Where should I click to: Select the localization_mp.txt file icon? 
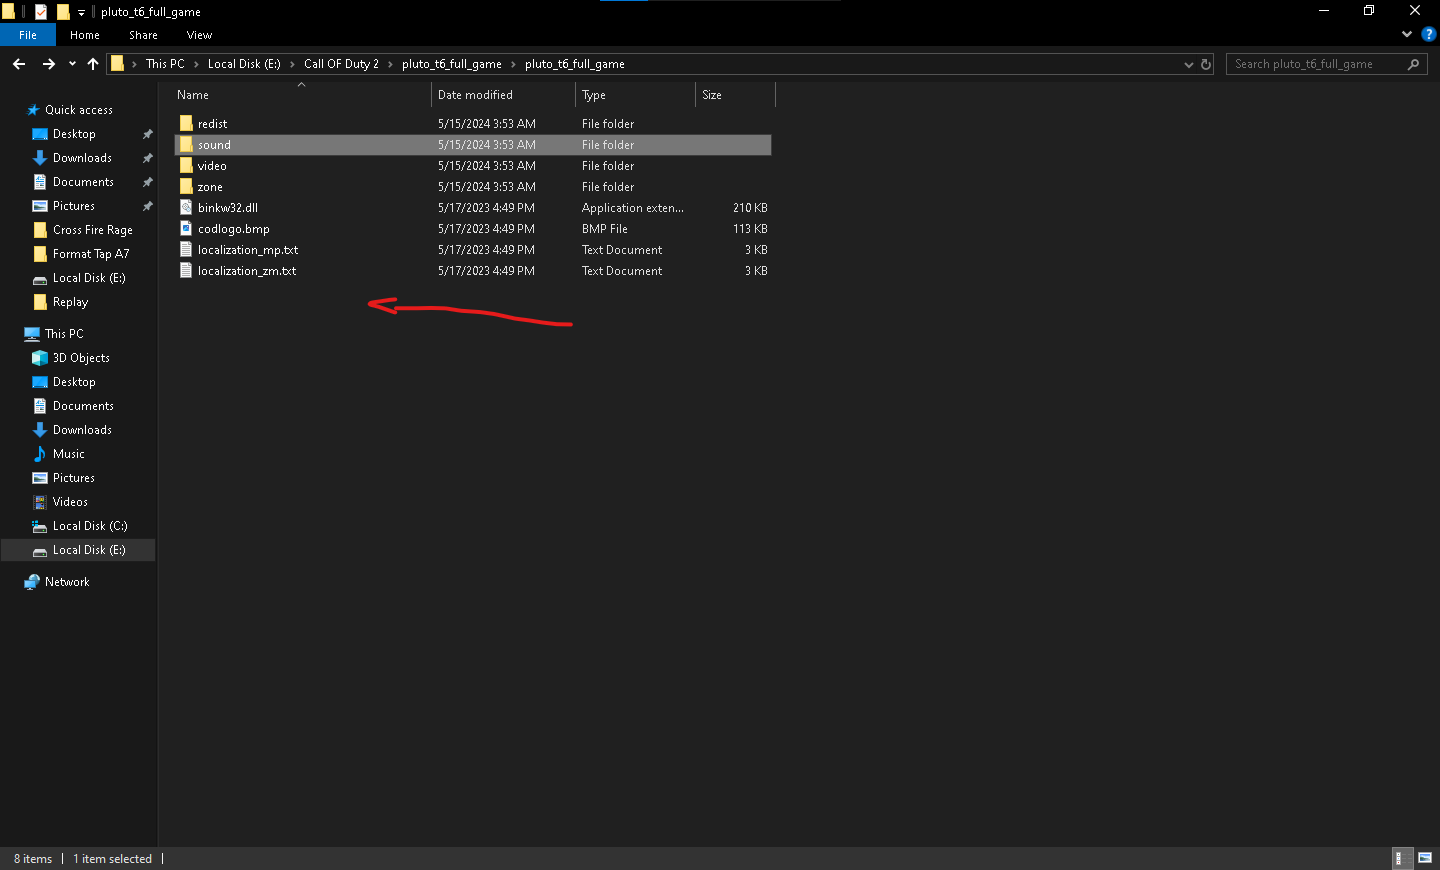186,250
